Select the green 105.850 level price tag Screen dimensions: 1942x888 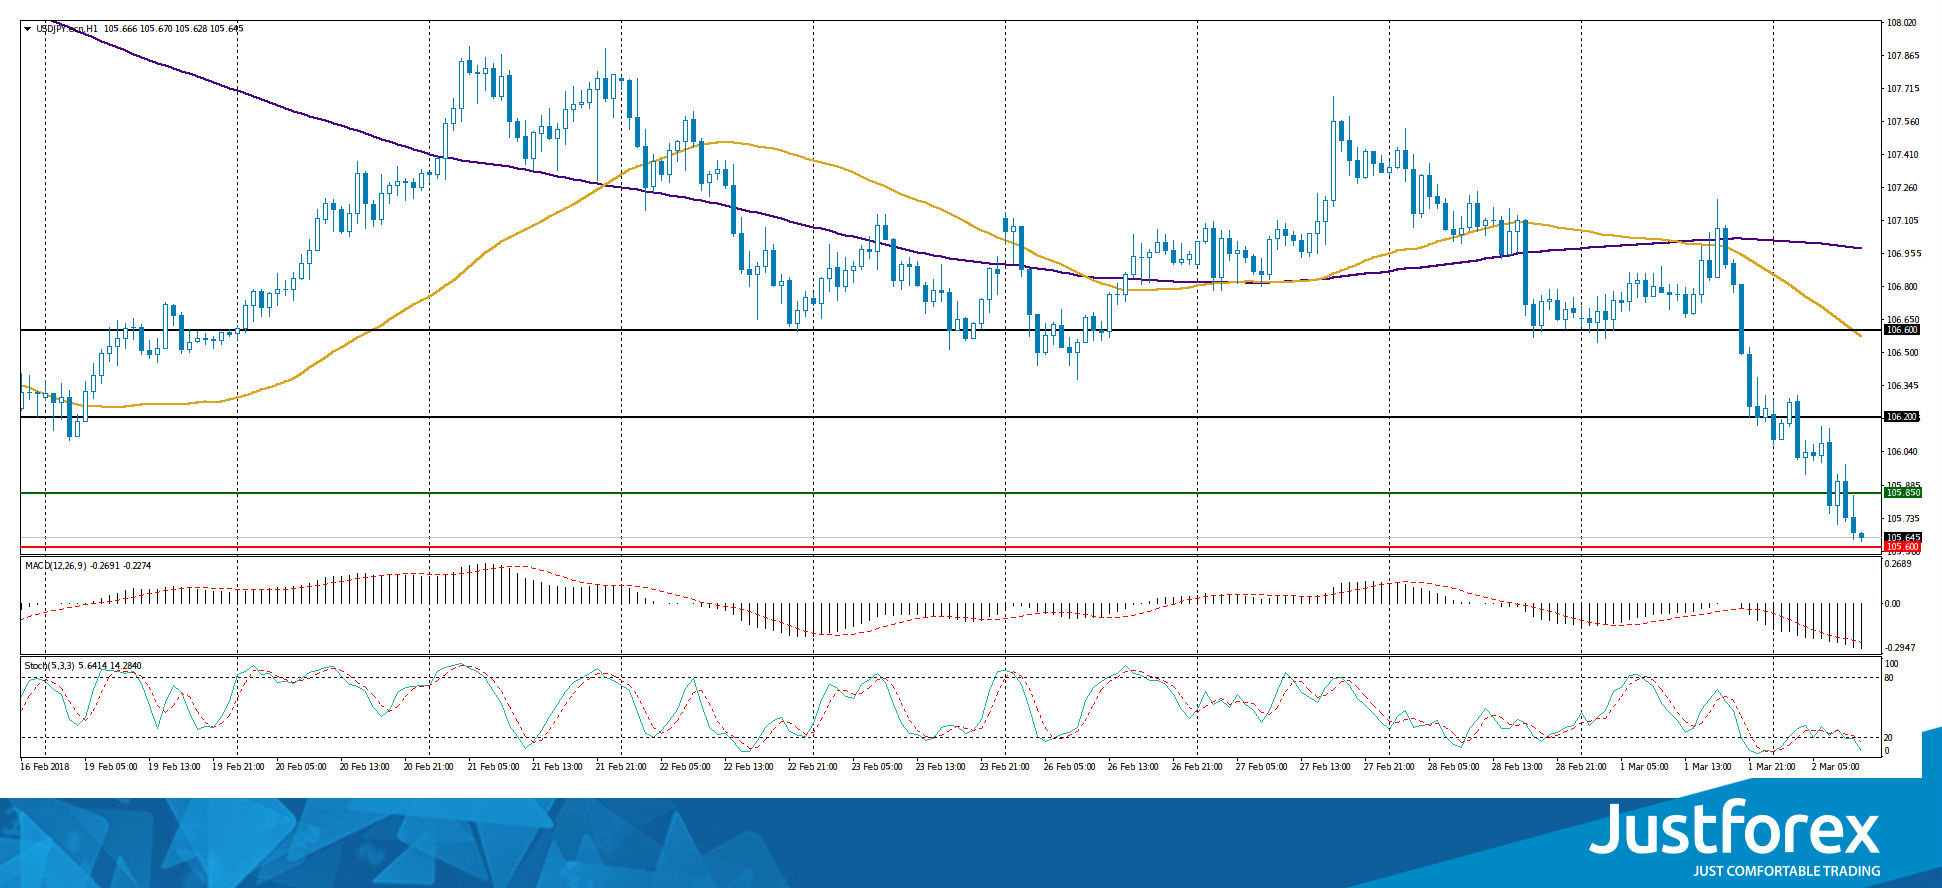[x=1902, y=493]
